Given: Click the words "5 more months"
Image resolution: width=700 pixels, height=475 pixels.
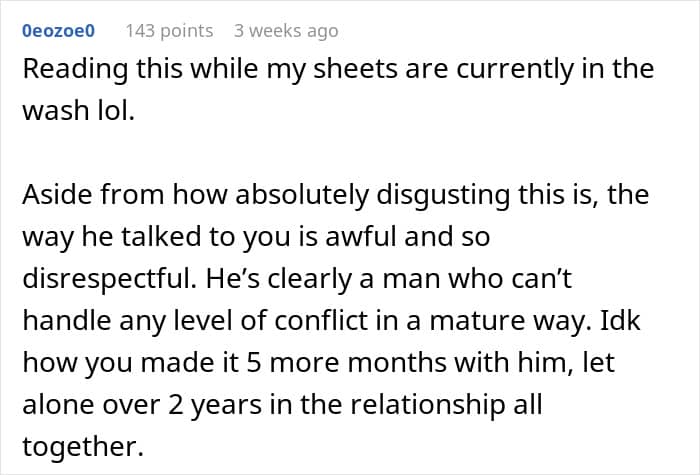Looking at the screenshot, I should (346, 362).
